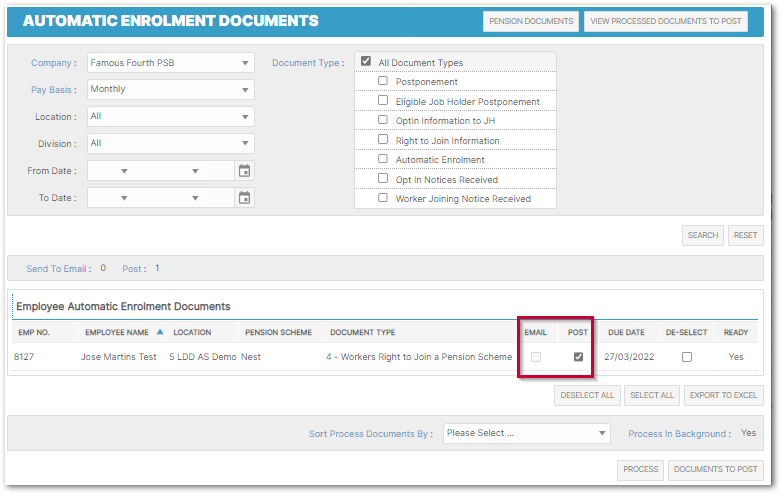The image size is (781, 494).
Task: Sort by Employee Name column arrow
Action: [160, 332]
